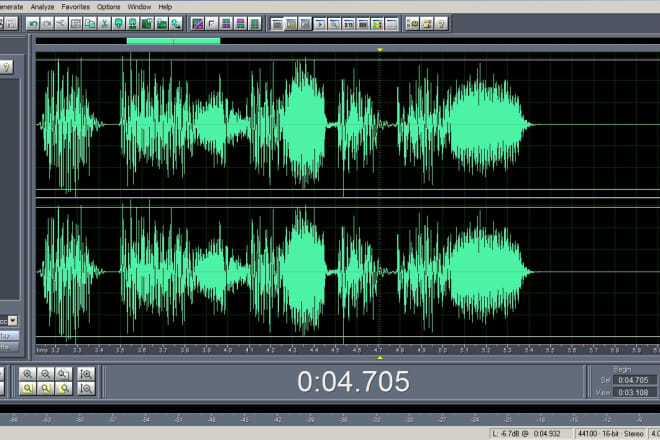Click the Zoom Out Horizontally magnifier
660x440 pixels.
(46, 374)
